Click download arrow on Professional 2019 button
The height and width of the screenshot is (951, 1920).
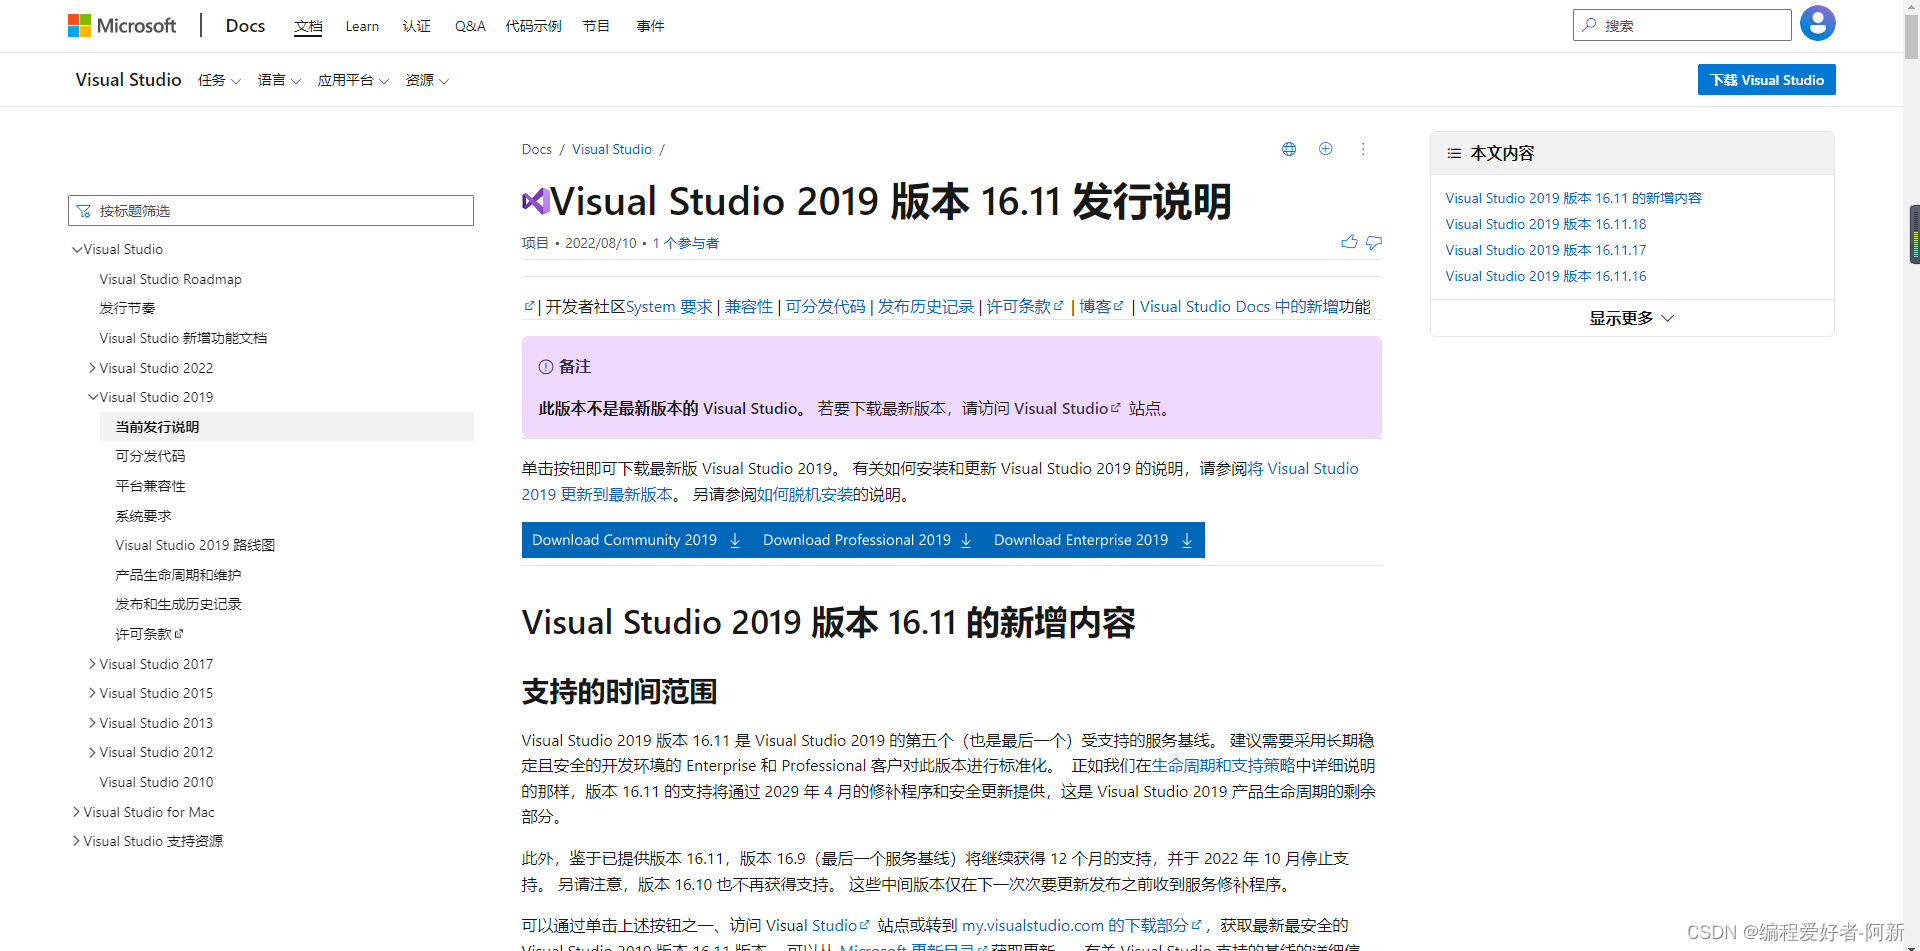point(966,540)
